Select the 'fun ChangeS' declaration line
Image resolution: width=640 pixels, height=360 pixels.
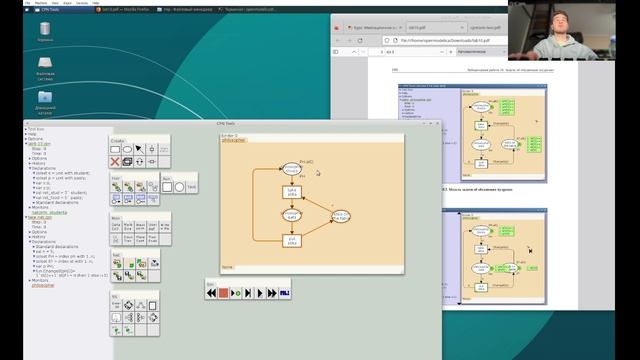tap(56, 271)
